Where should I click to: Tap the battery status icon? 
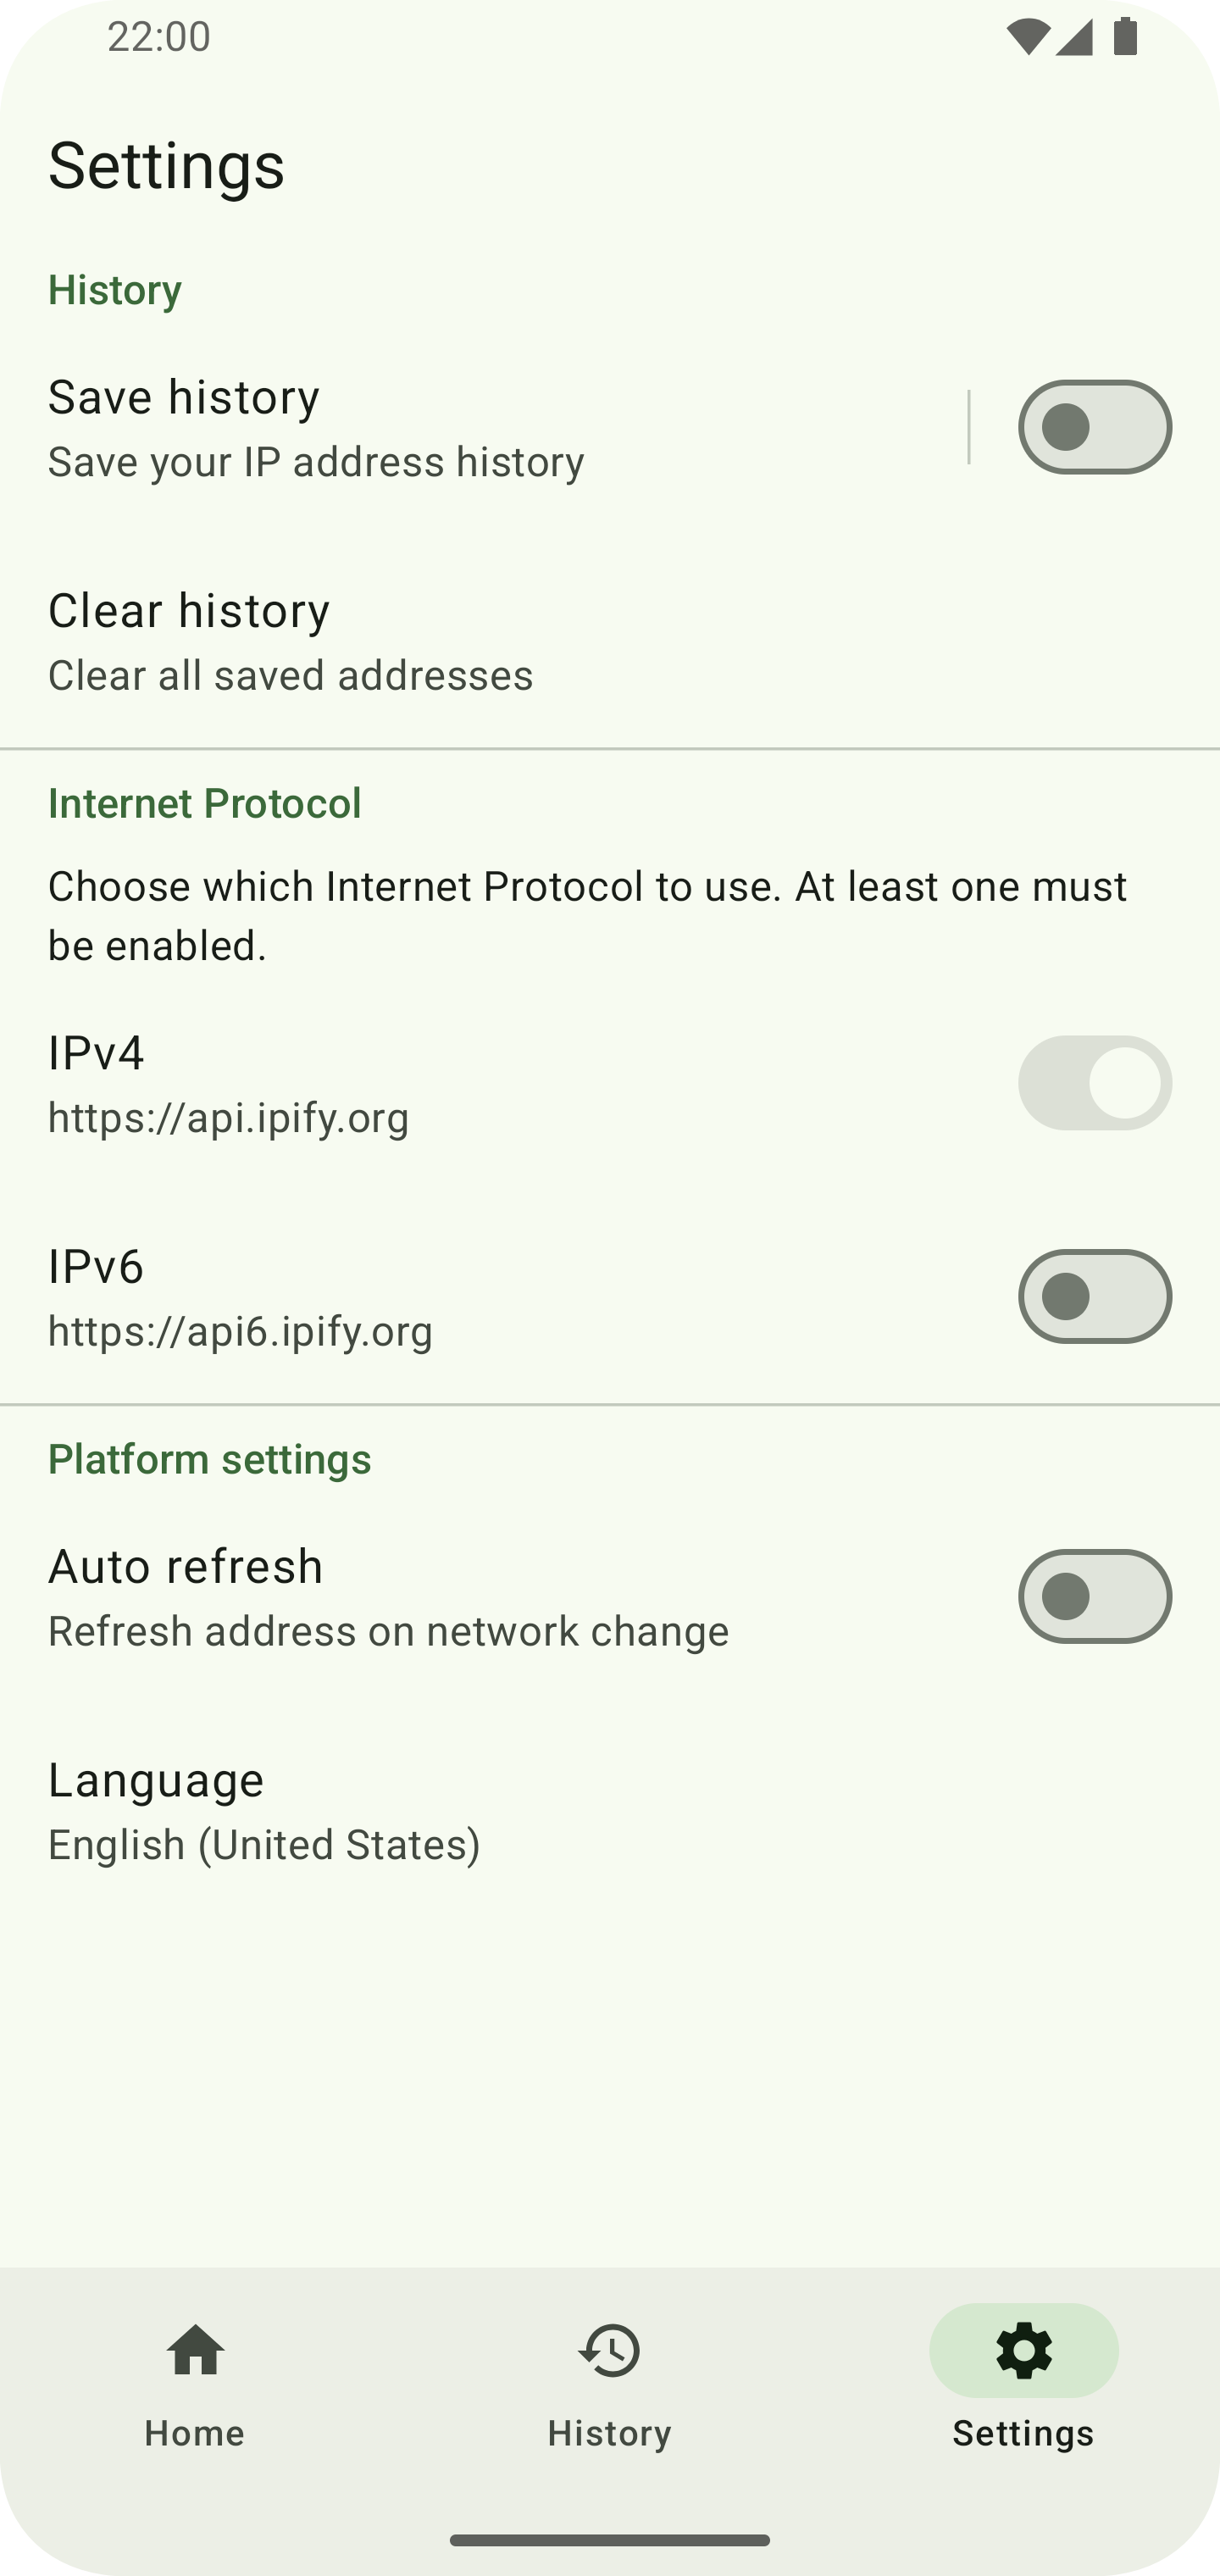click(1125, 38)
